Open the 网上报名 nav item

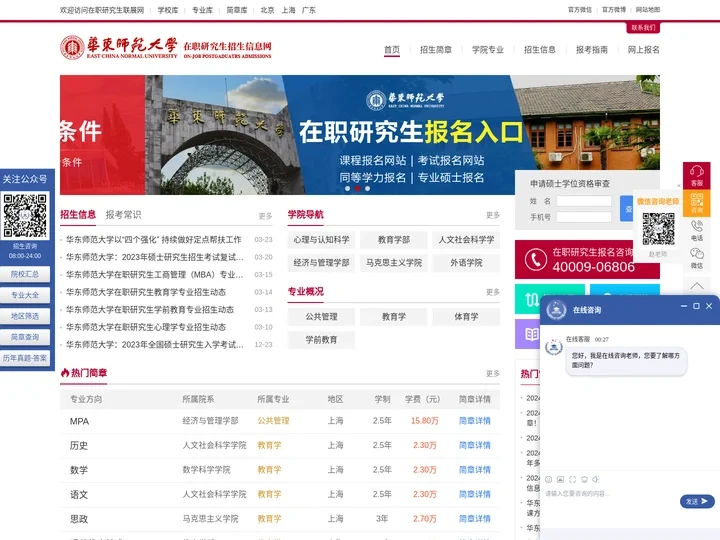(643, 50)
